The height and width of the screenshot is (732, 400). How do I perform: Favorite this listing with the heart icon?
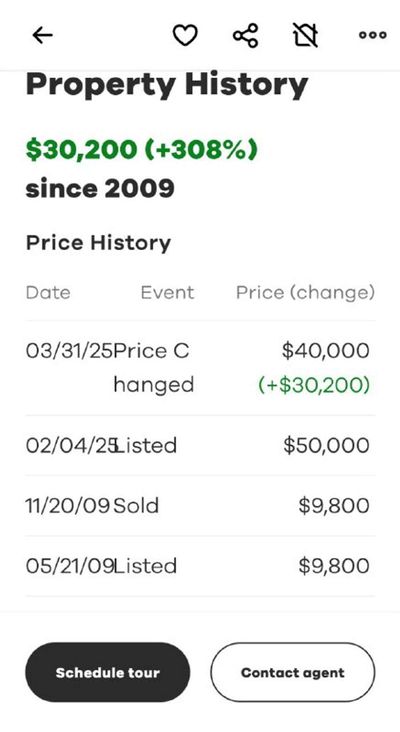tap(185, 35)
